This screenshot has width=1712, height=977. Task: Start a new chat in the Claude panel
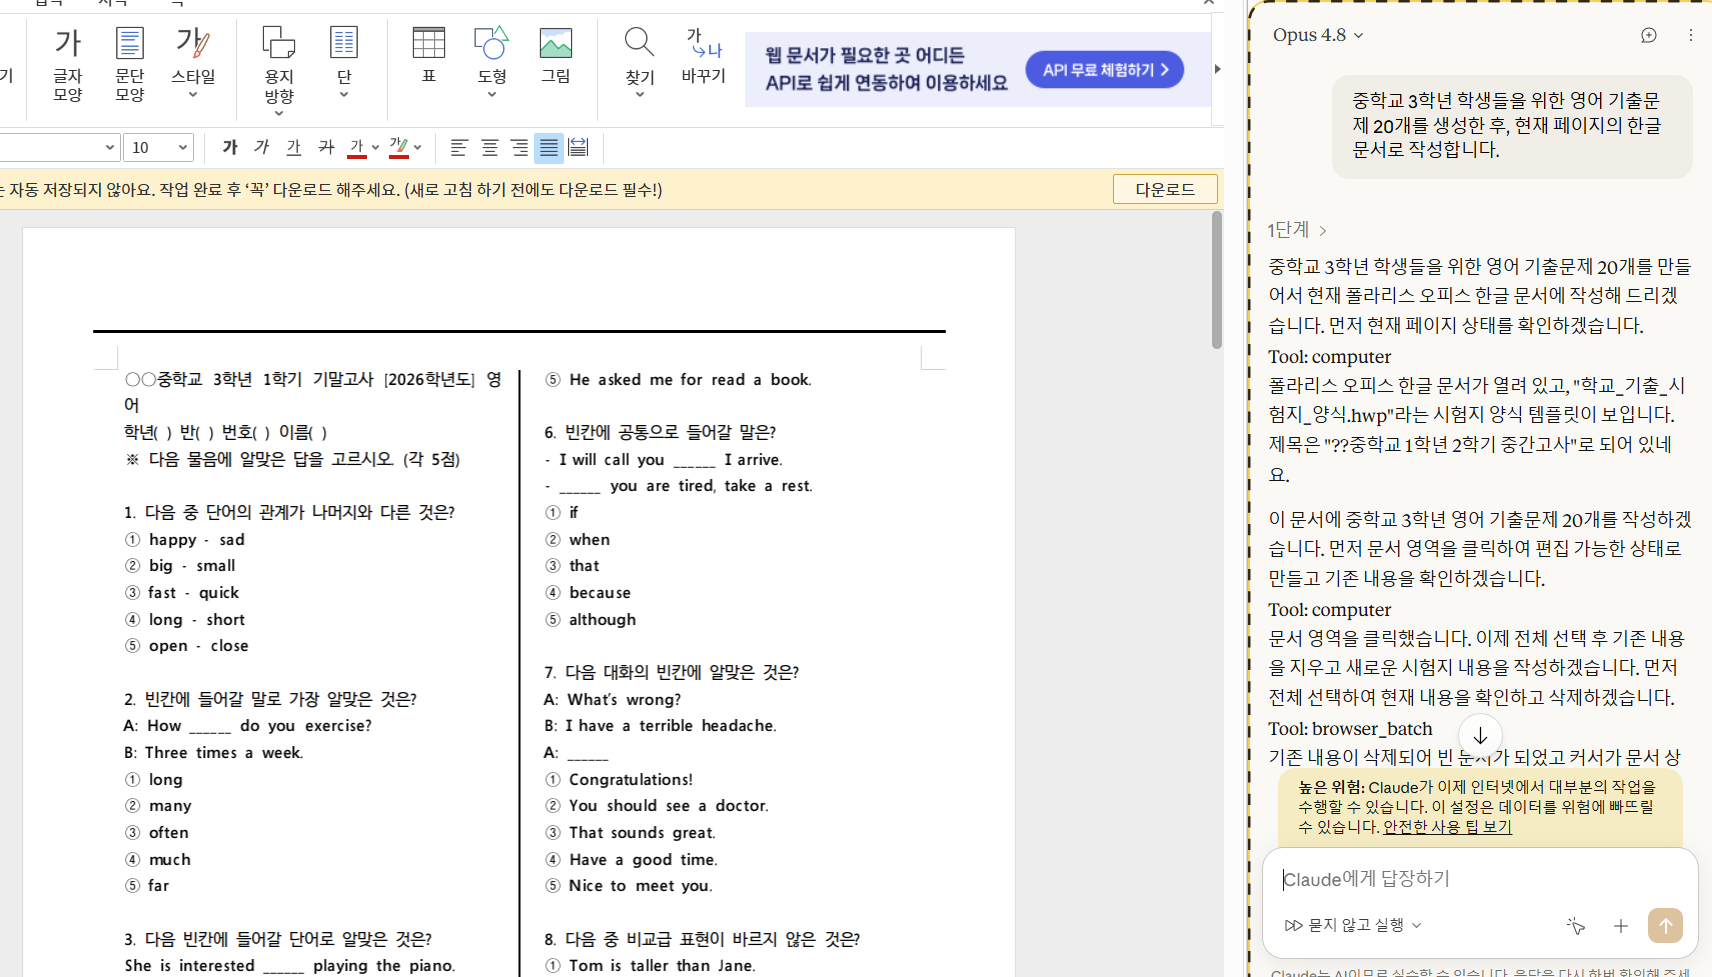[1649, 35]
